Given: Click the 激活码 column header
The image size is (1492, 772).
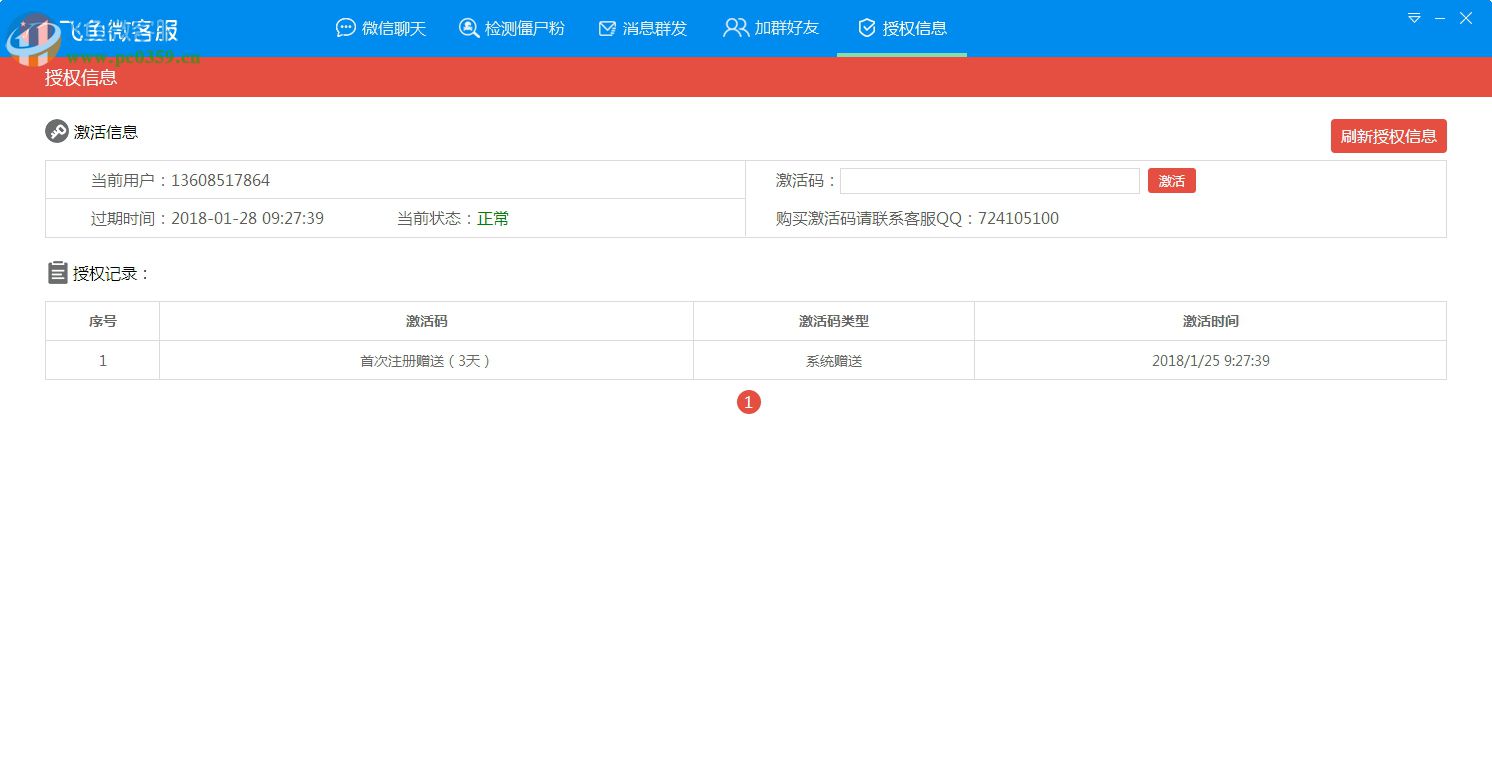Looking at the screenshot, I should coord(427,321).
